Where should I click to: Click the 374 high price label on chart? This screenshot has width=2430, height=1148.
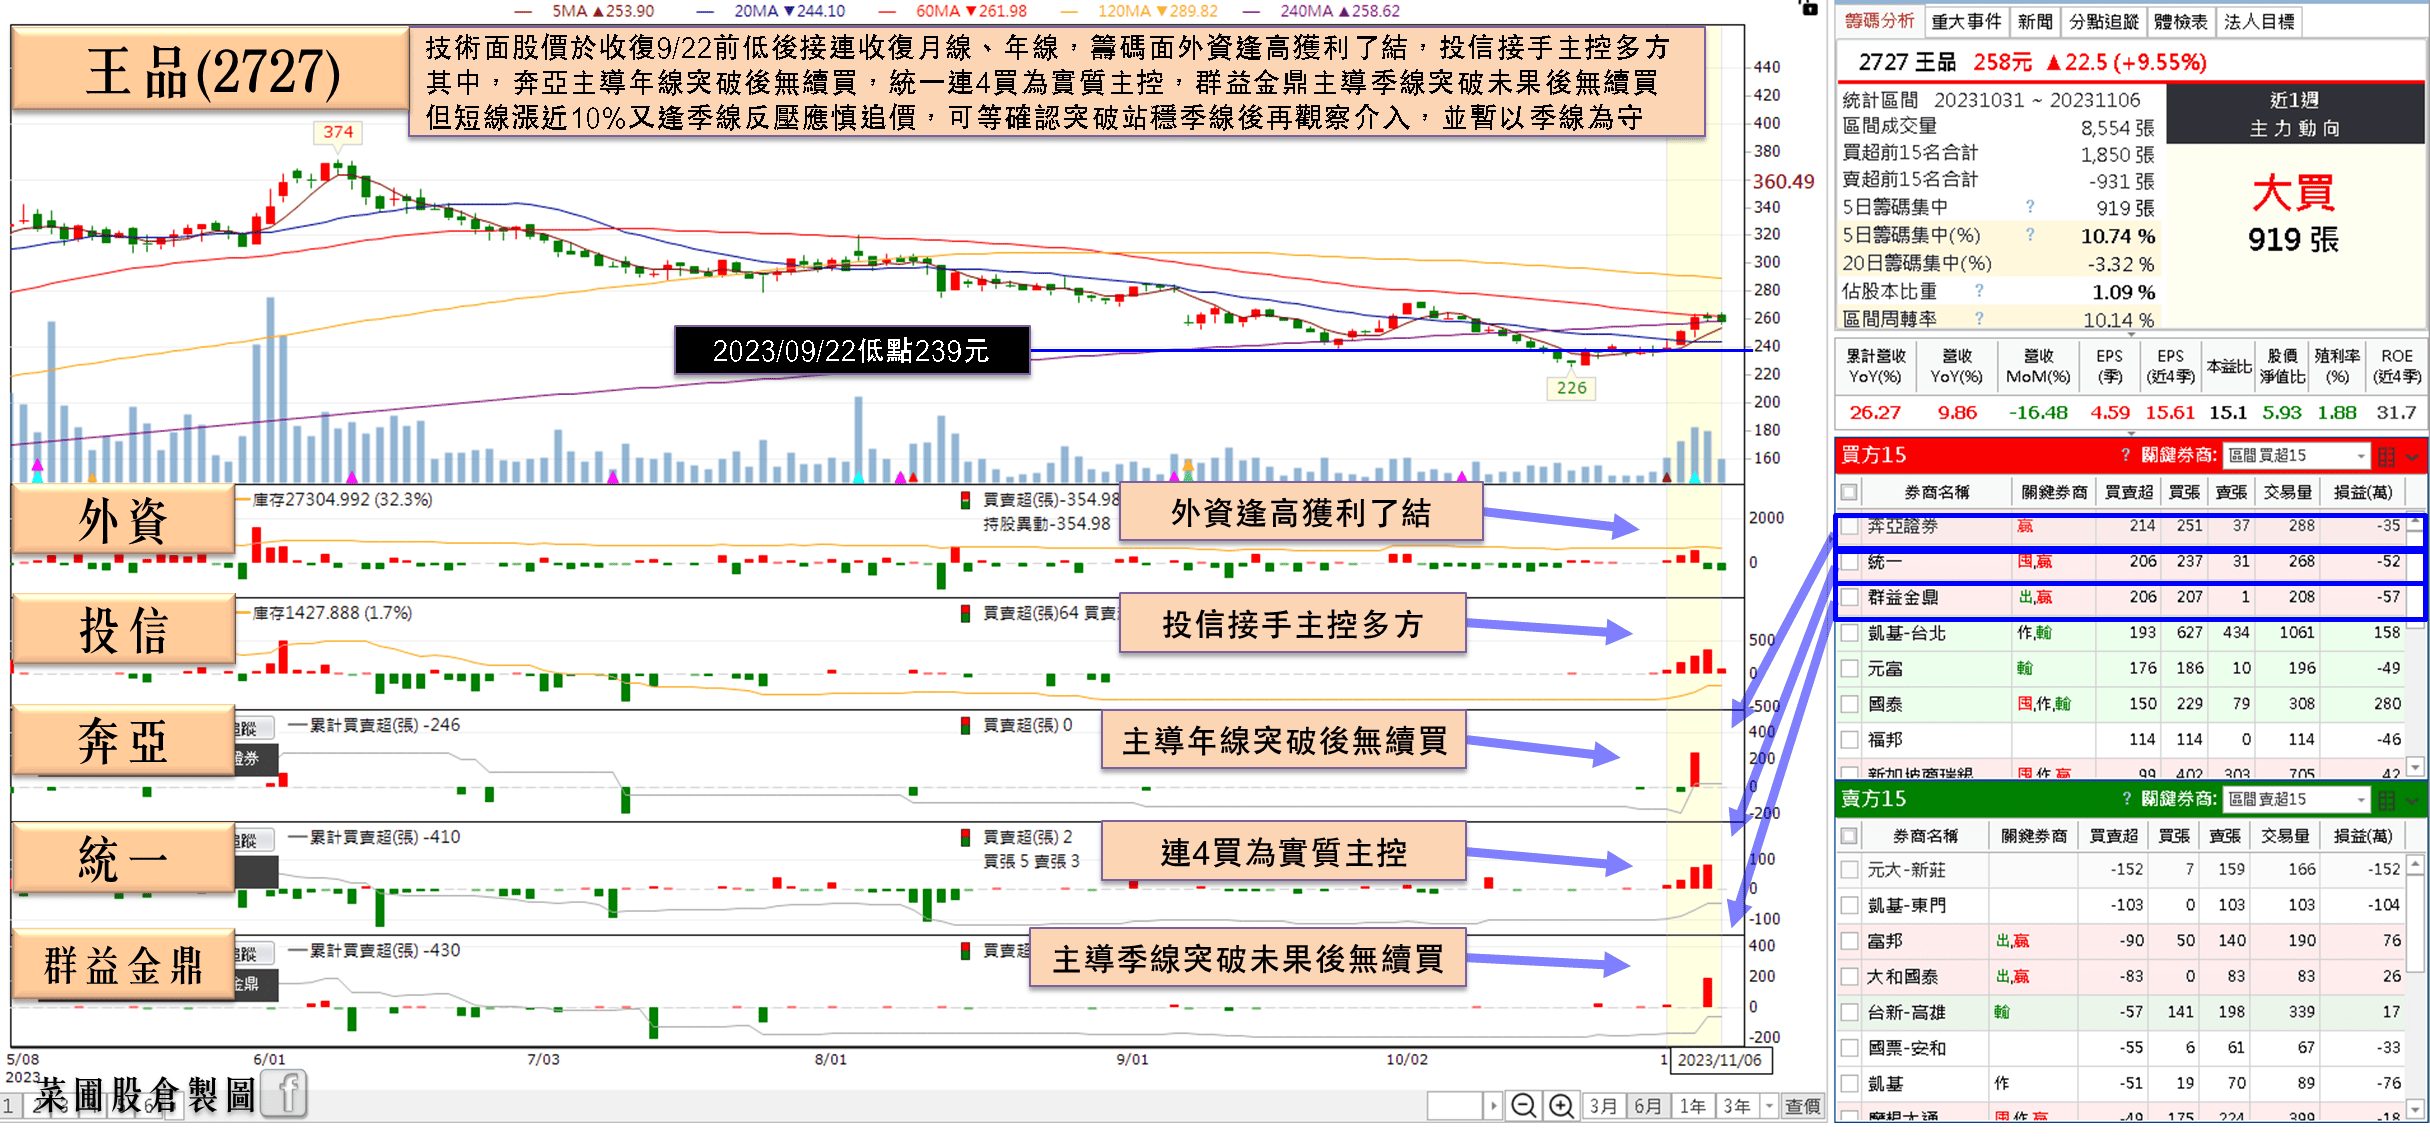coord(338,132)
